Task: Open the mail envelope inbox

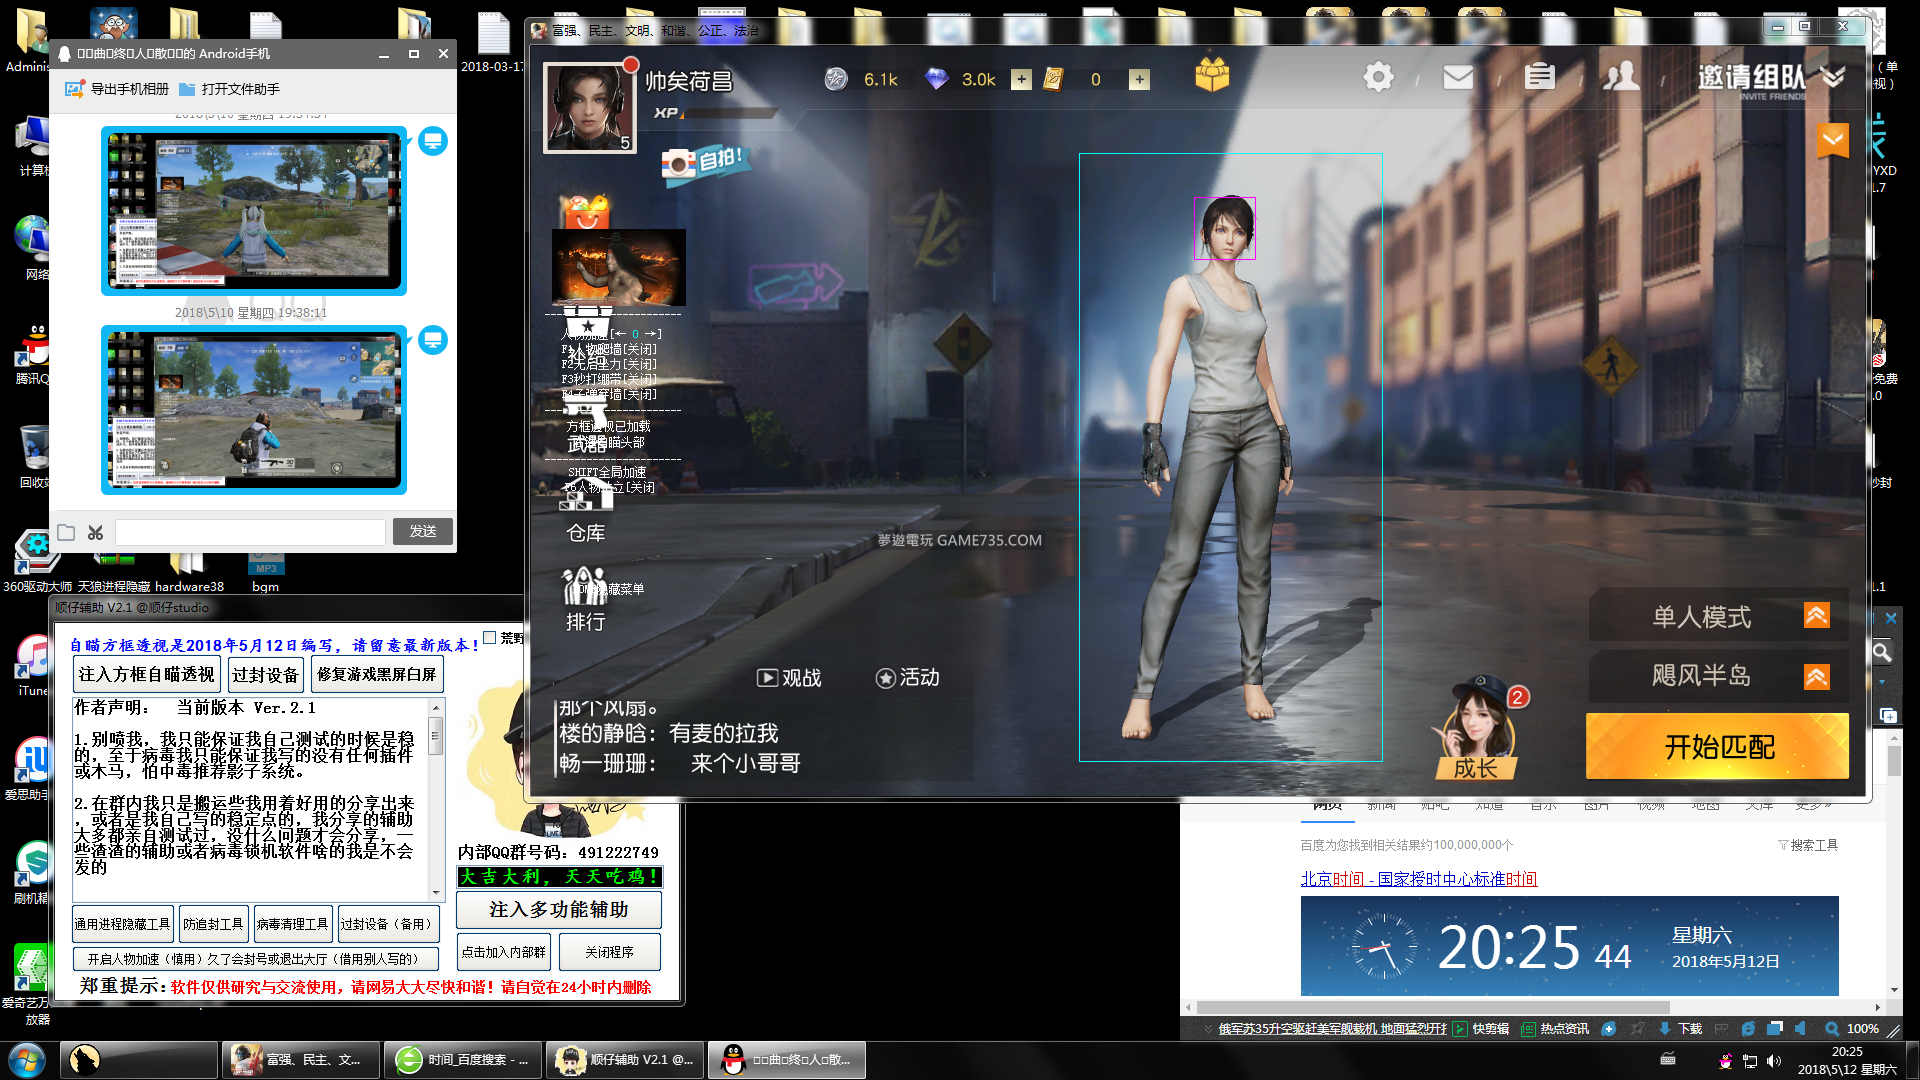Action: point(1458,77)
